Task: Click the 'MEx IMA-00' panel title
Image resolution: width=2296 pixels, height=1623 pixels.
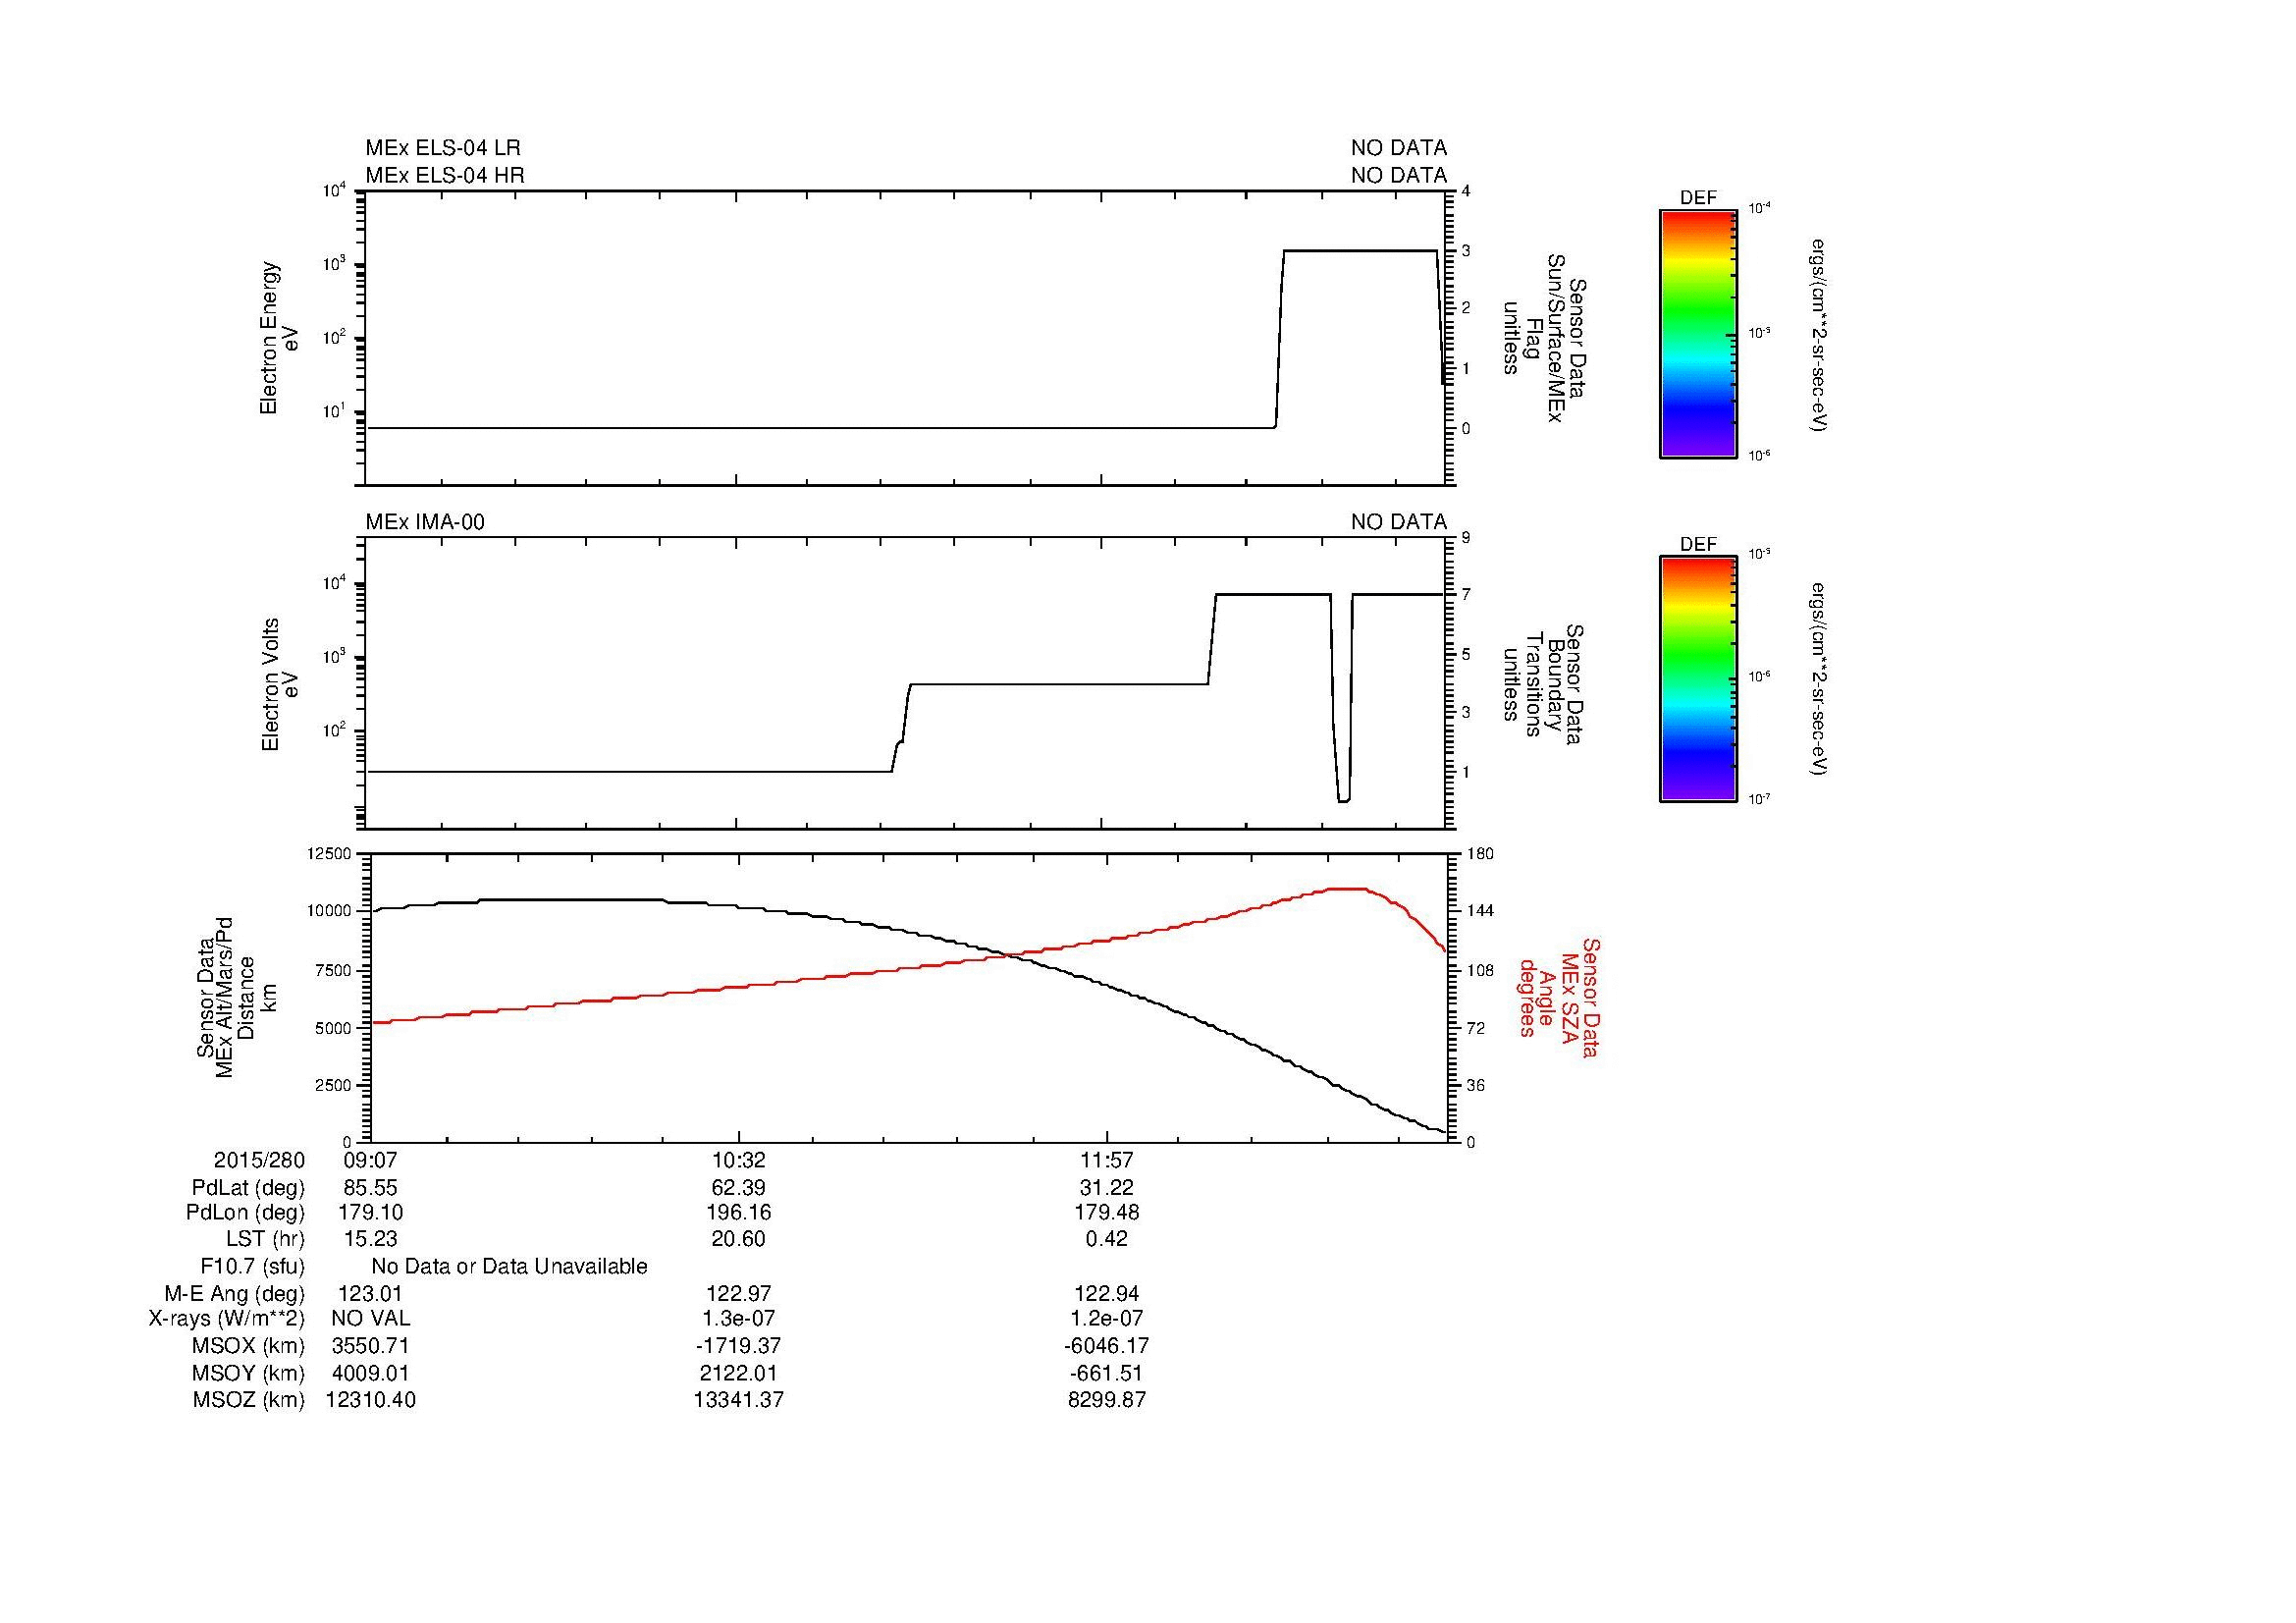Action: tap(425, 522)
